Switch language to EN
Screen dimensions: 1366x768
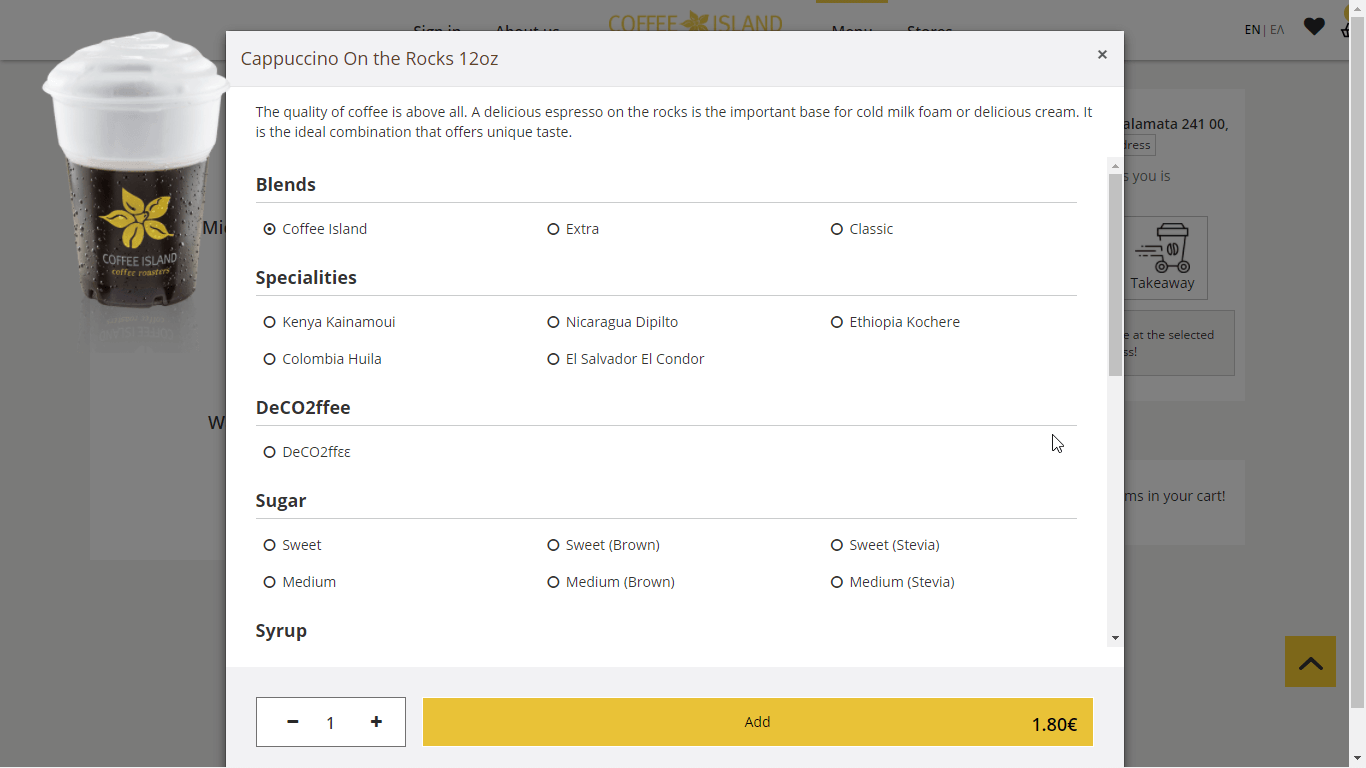(1252, 29)
